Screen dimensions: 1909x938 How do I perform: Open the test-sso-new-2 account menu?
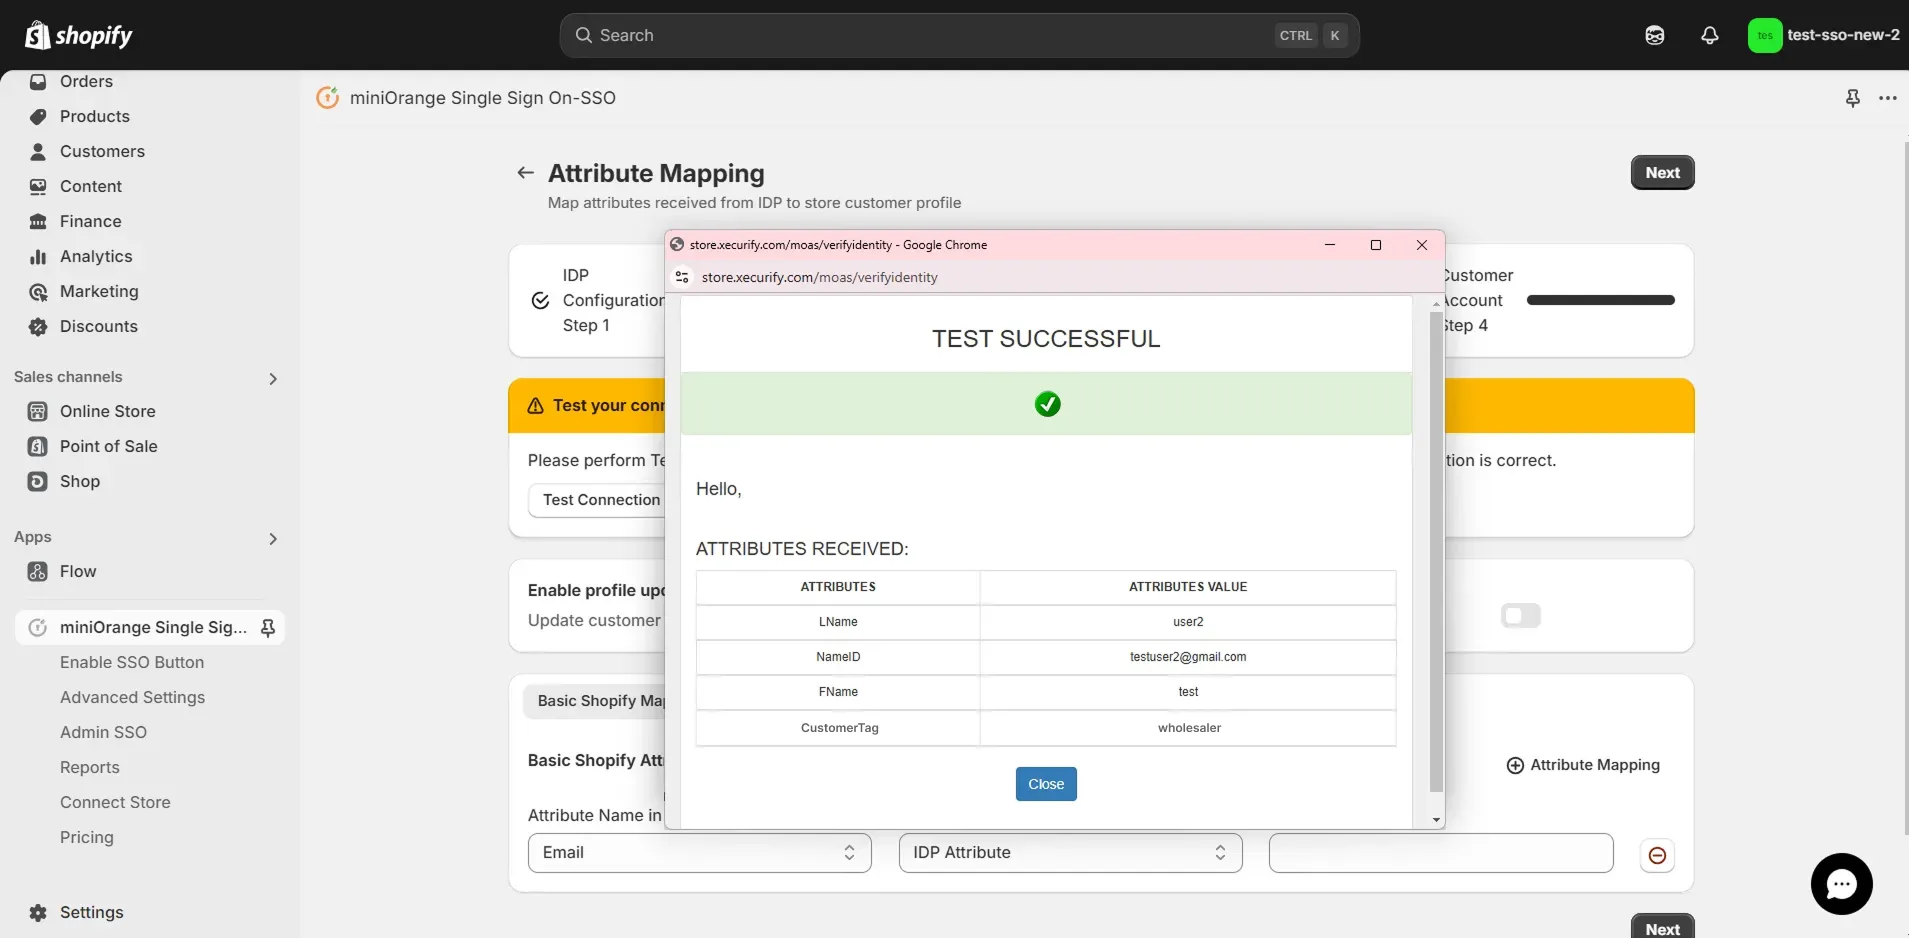(1824, 35)
